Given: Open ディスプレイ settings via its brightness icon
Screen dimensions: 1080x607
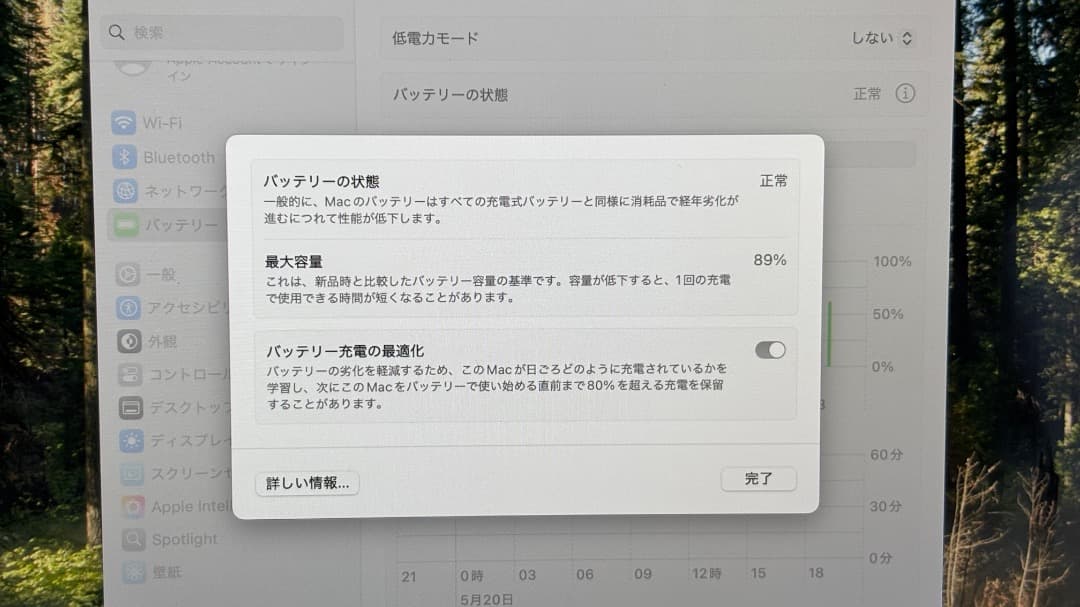Looking at the screenshot, I should pos(131,440).
